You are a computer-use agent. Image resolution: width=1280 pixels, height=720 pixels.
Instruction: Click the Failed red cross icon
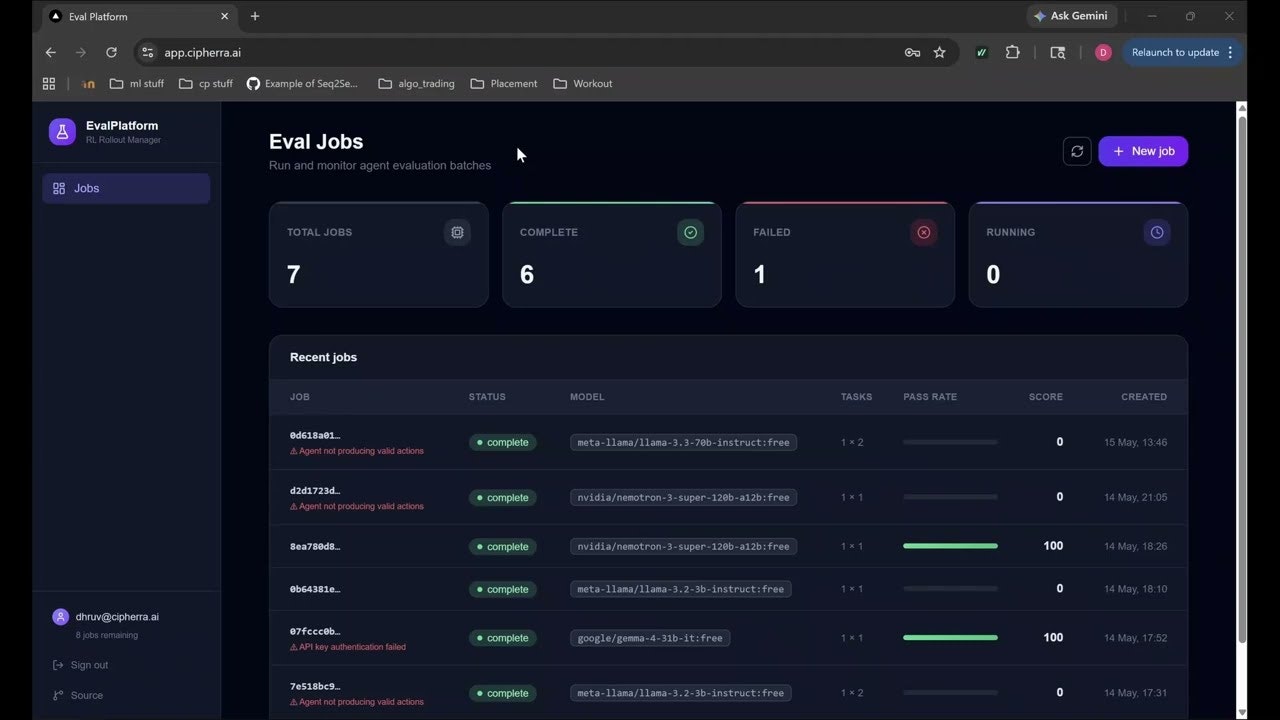tap(923, 232)
